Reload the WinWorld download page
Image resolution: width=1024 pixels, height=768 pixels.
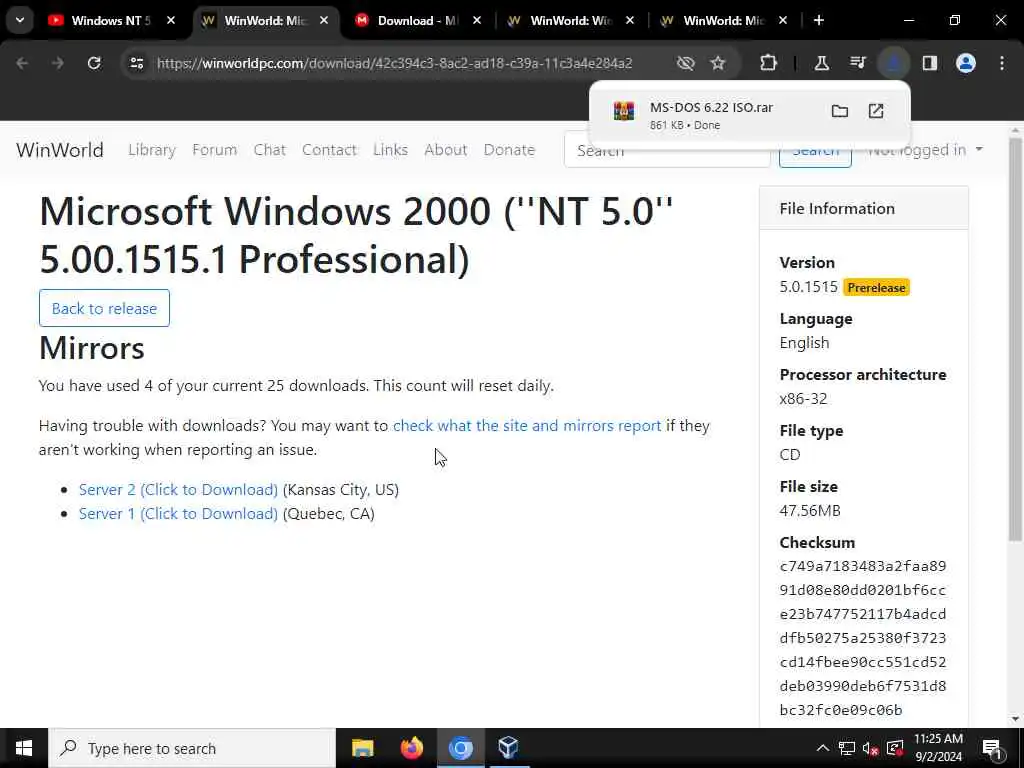(94, 63)
